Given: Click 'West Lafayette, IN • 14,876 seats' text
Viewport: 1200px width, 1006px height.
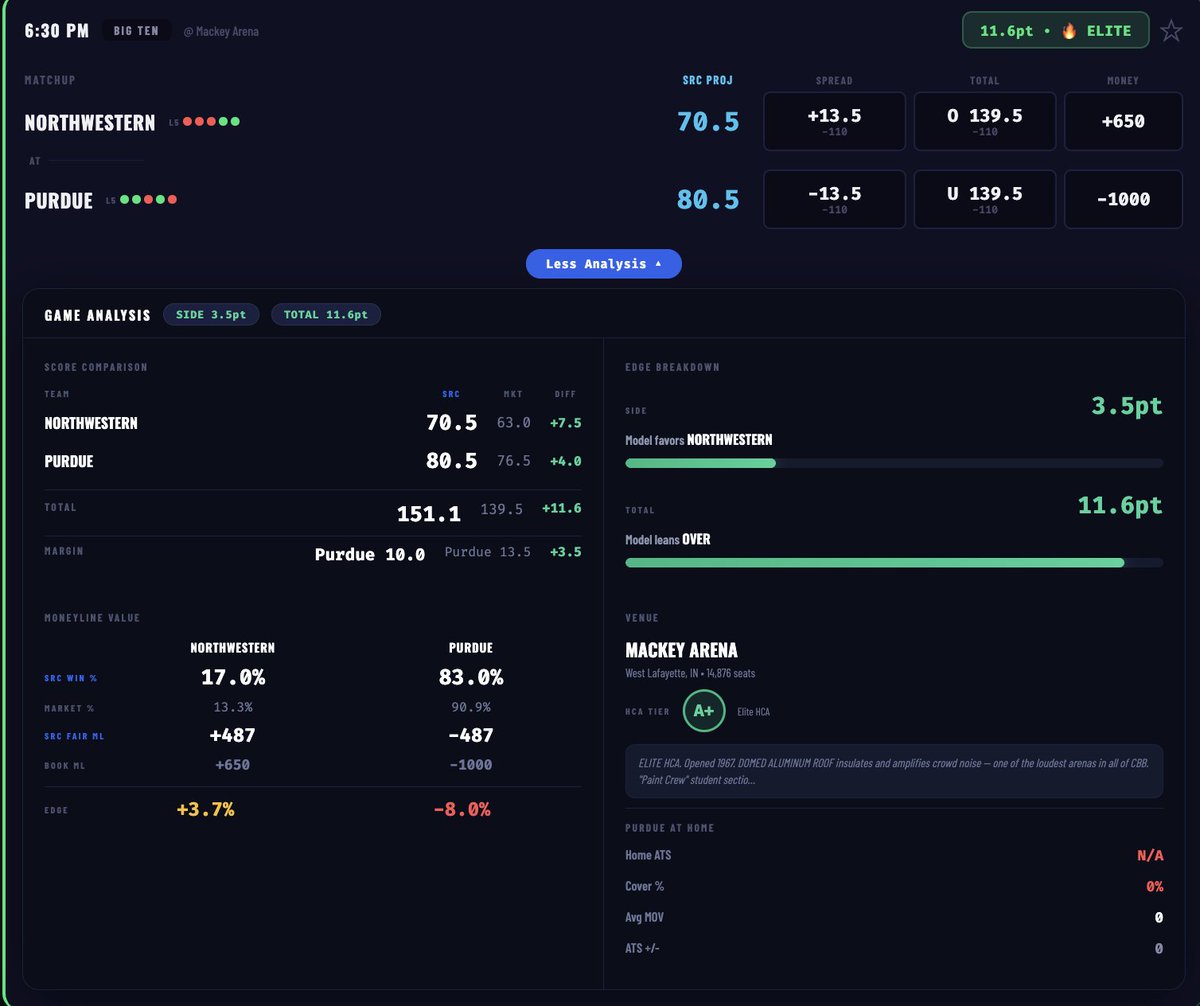Looking at the screenshot, I should (690, 674).
